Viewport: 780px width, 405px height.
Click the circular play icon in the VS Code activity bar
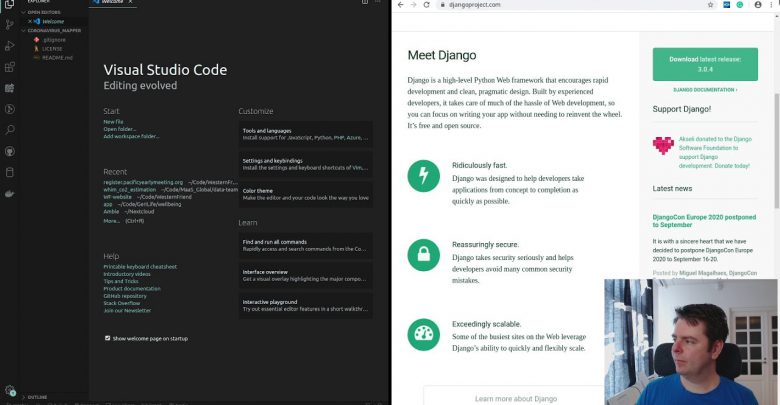(x=9, y=109)
